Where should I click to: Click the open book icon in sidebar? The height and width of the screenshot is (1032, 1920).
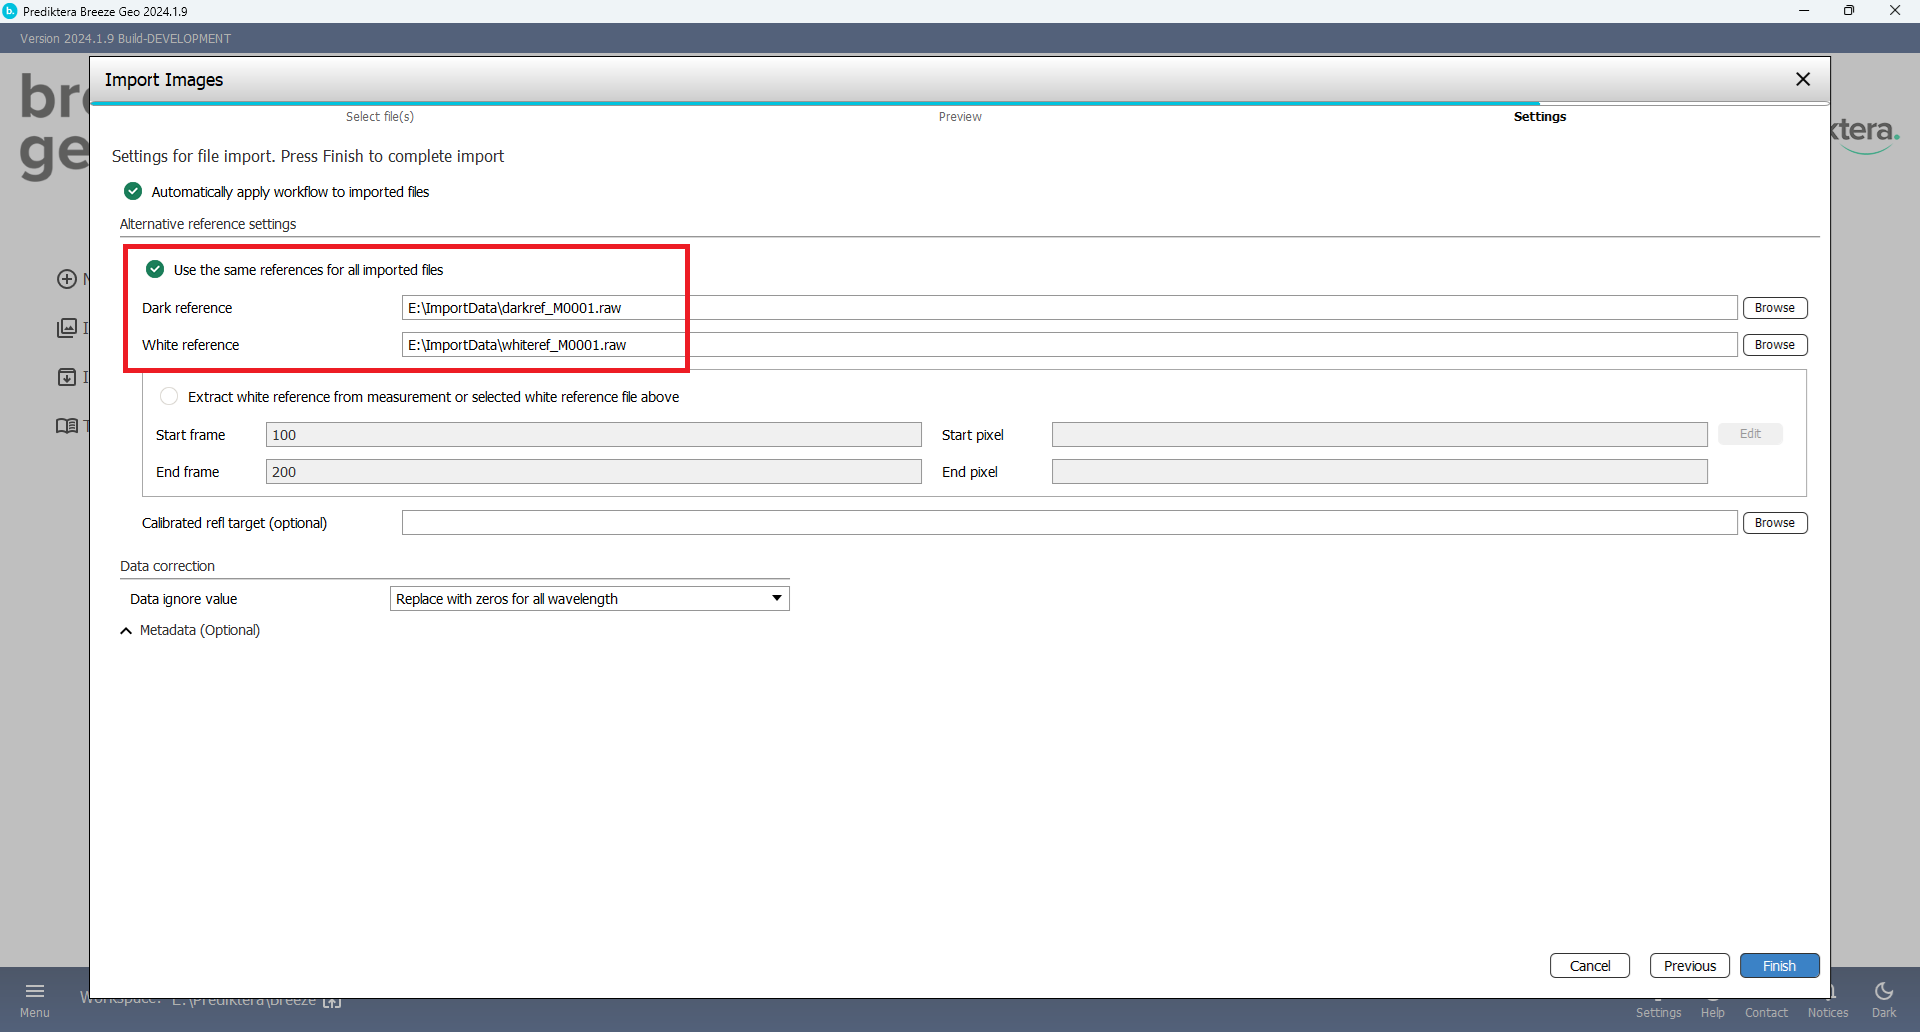pyautogui.click(x=67, y=426)
